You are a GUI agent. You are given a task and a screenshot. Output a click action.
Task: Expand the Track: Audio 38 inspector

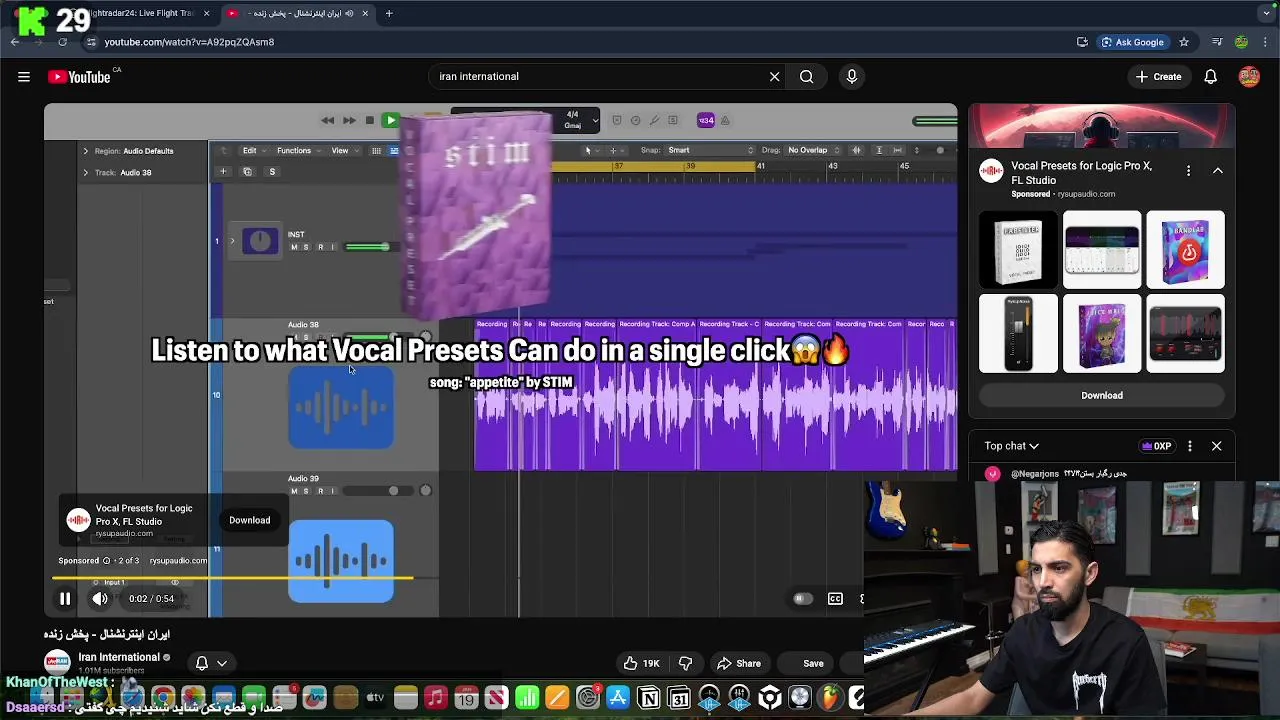(85, 172)
